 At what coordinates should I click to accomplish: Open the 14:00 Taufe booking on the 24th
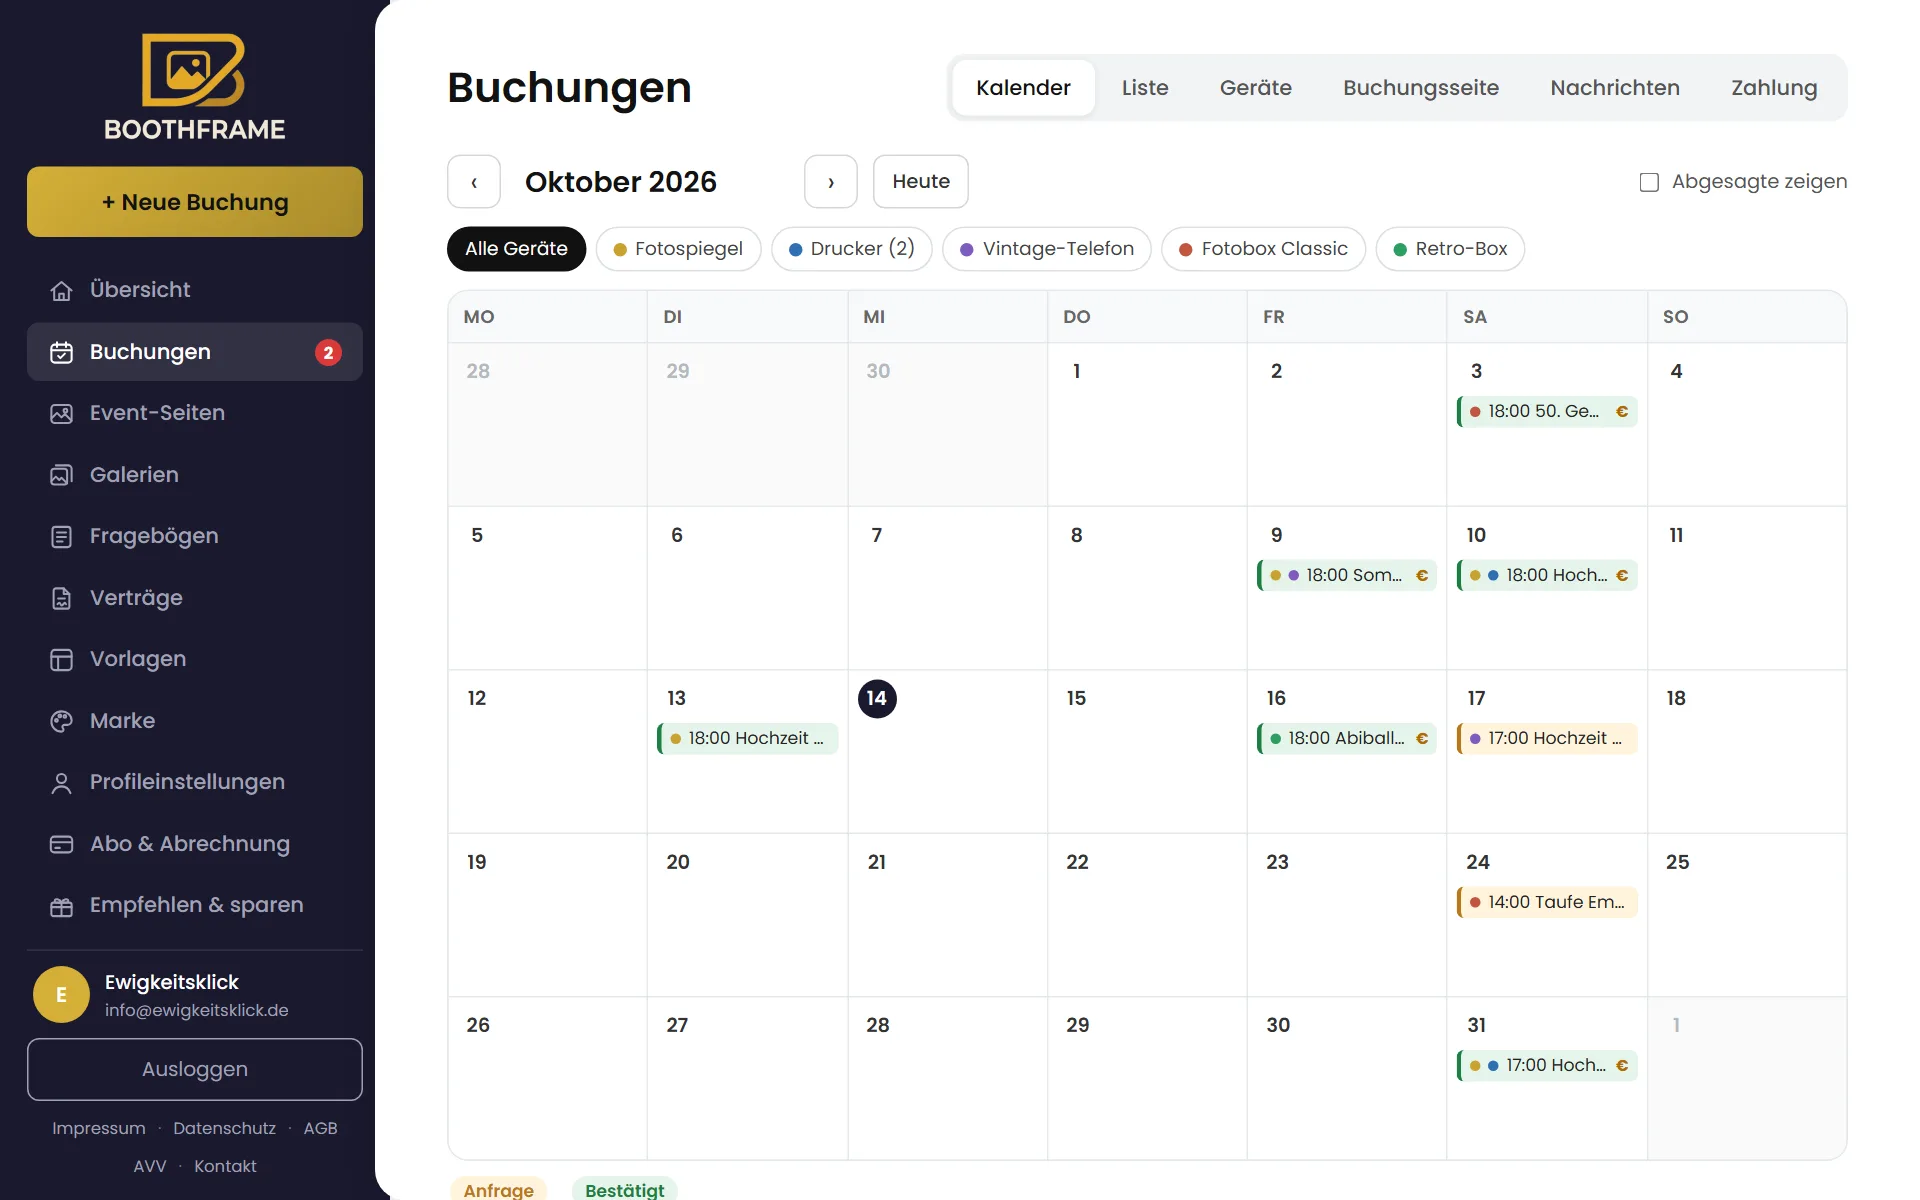coord(1547,902)
